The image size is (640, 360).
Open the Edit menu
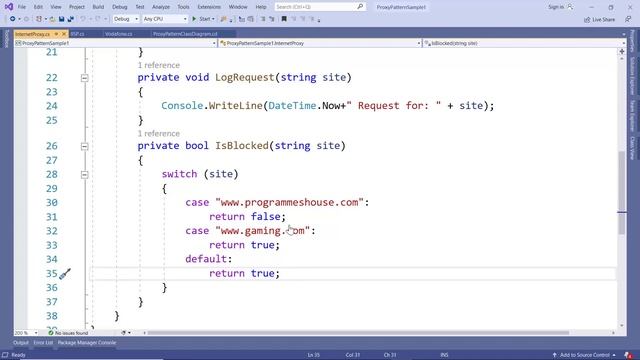coord(38,7)
